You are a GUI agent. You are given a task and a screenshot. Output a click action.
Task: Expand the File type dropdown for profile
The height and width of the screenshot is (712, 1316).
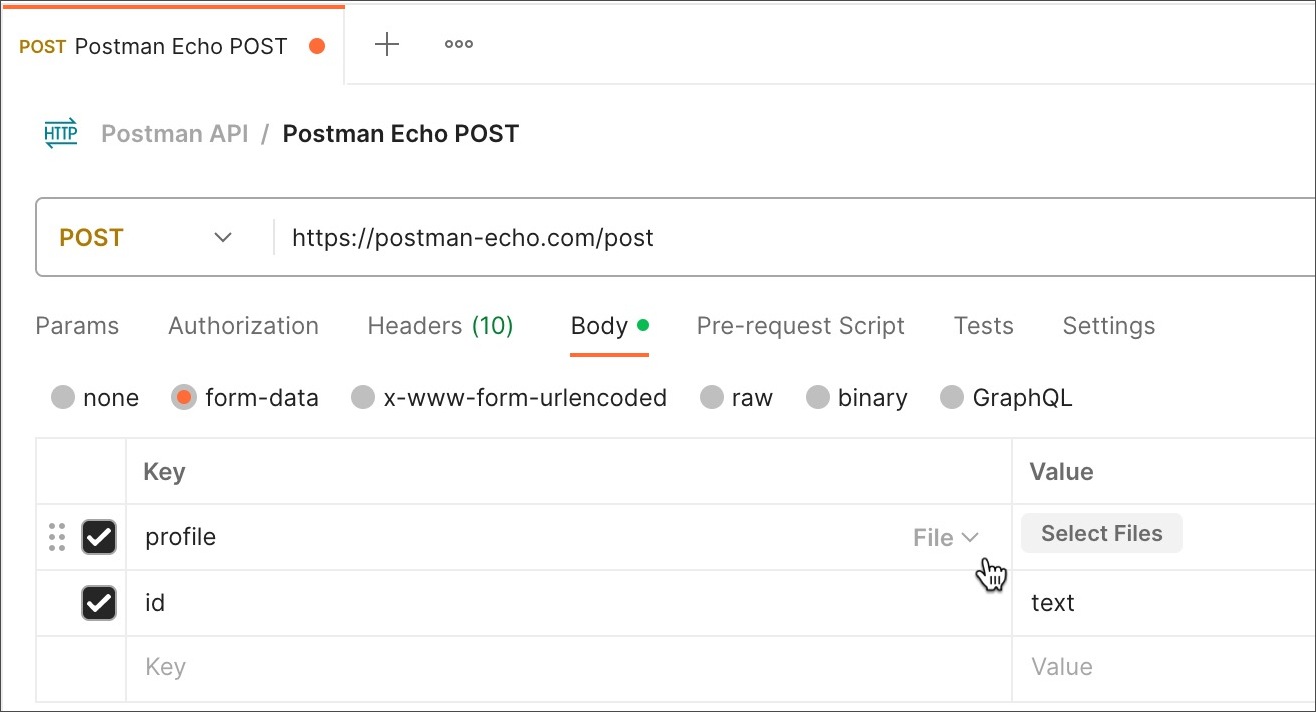(946, 538)
